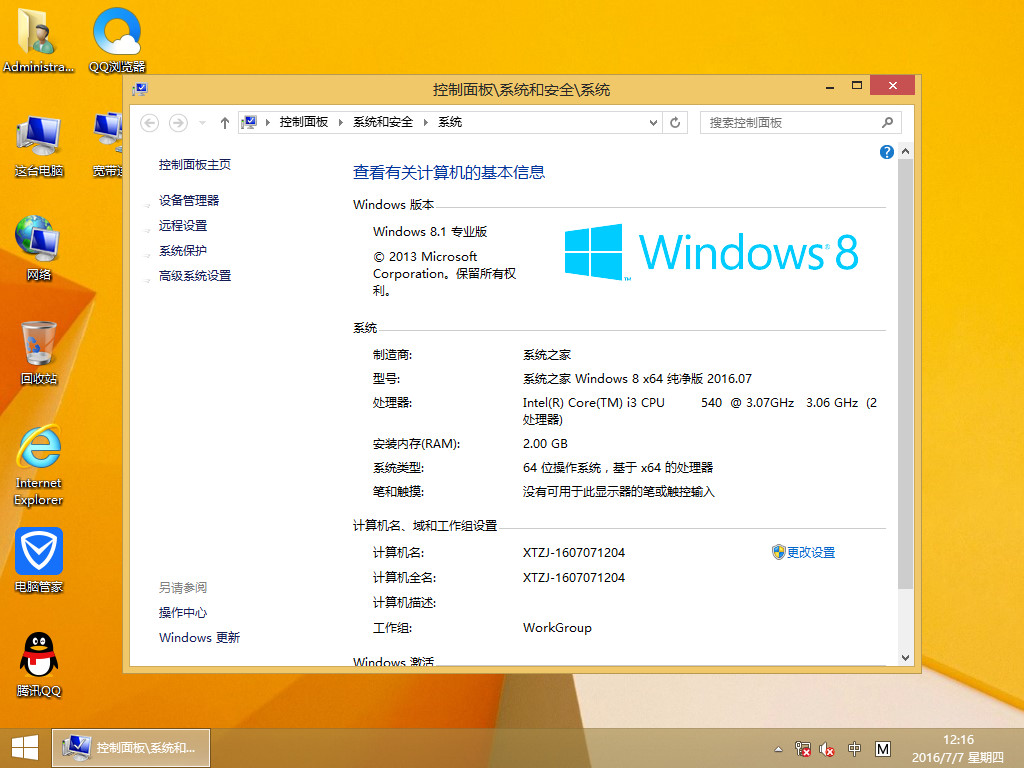
Task: Open the 网络 desktop icon
Action: click(x=38, y=240)
